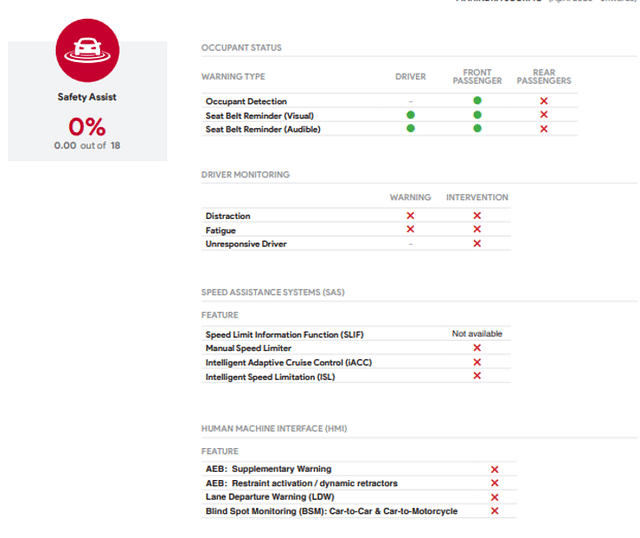
Task: Click Blind Spot Monitoring (BSM) label
Action: (331, 511)
